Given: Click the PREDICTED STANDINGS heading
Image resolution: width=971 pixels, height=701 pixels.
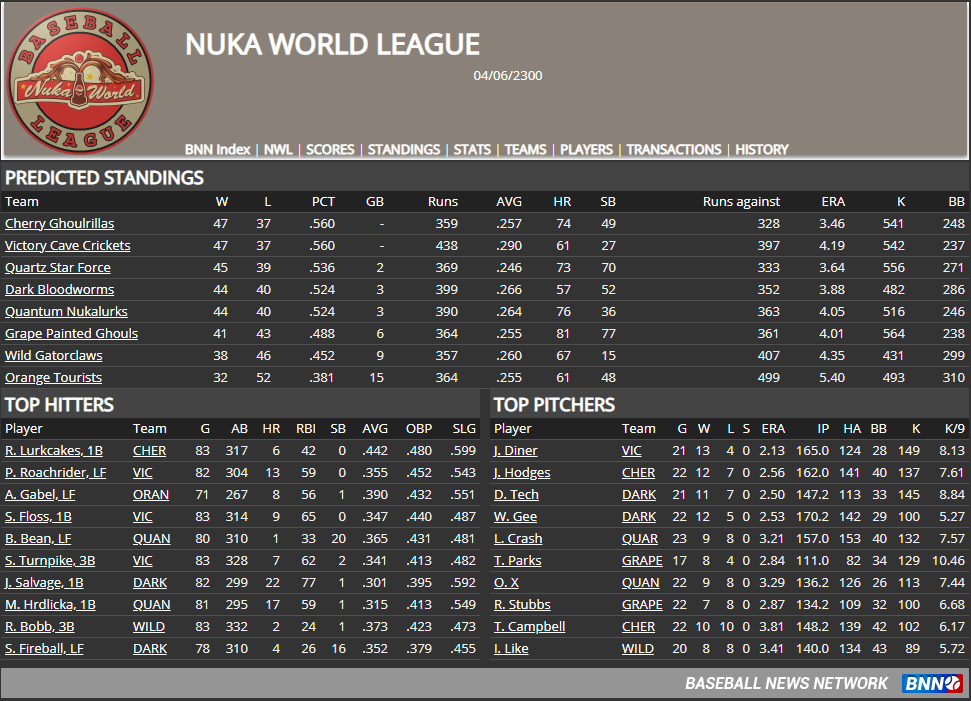Looking at the screenshot, I should coord(104,178).
